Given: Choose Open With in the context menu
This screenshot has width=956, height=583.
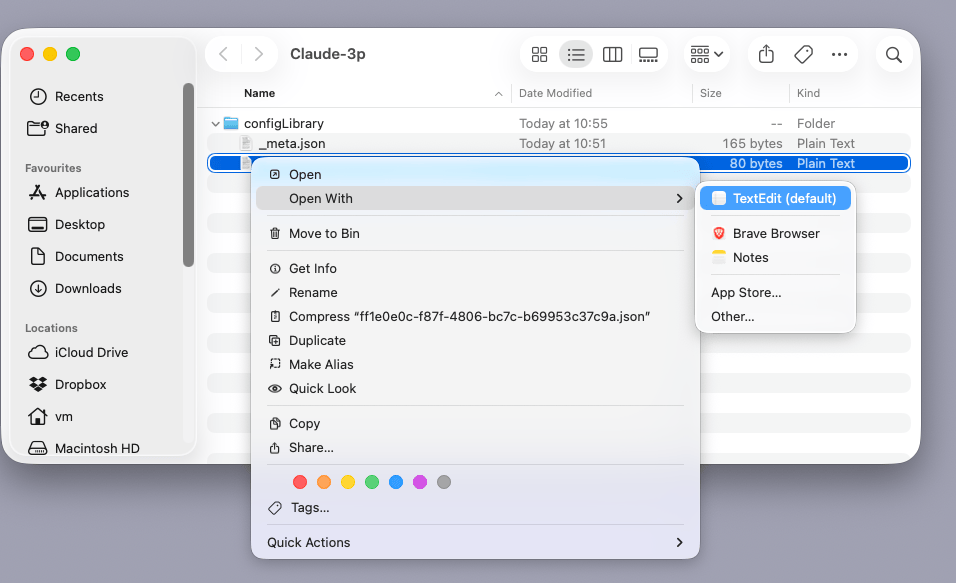Looking at the screenshot, I should pyautogui.click(x=475, y=198).
